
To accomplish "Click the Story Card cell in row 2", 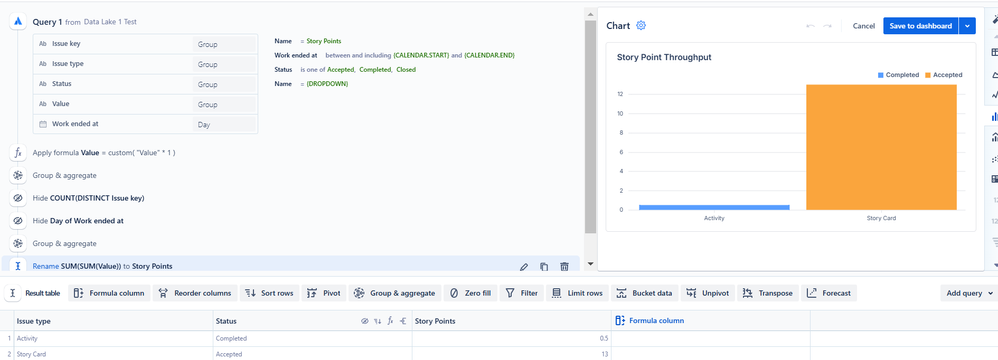I will 113,354.
